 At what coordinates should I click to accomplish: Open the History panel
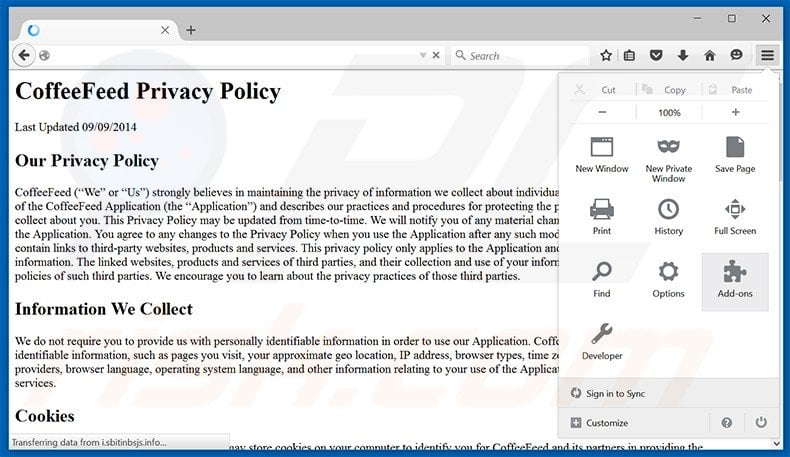coord(669,217)
